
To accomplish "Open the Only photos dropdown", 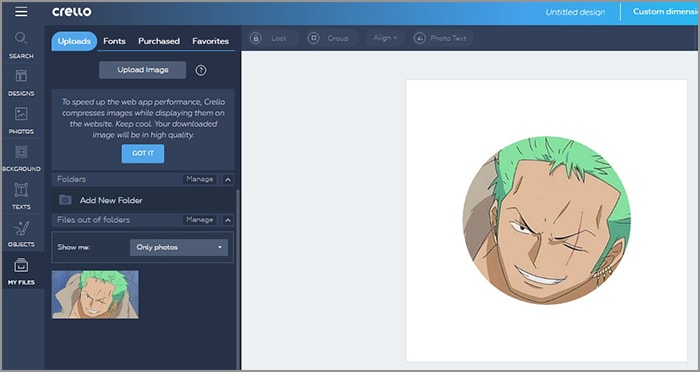I will tap(179, 247).
